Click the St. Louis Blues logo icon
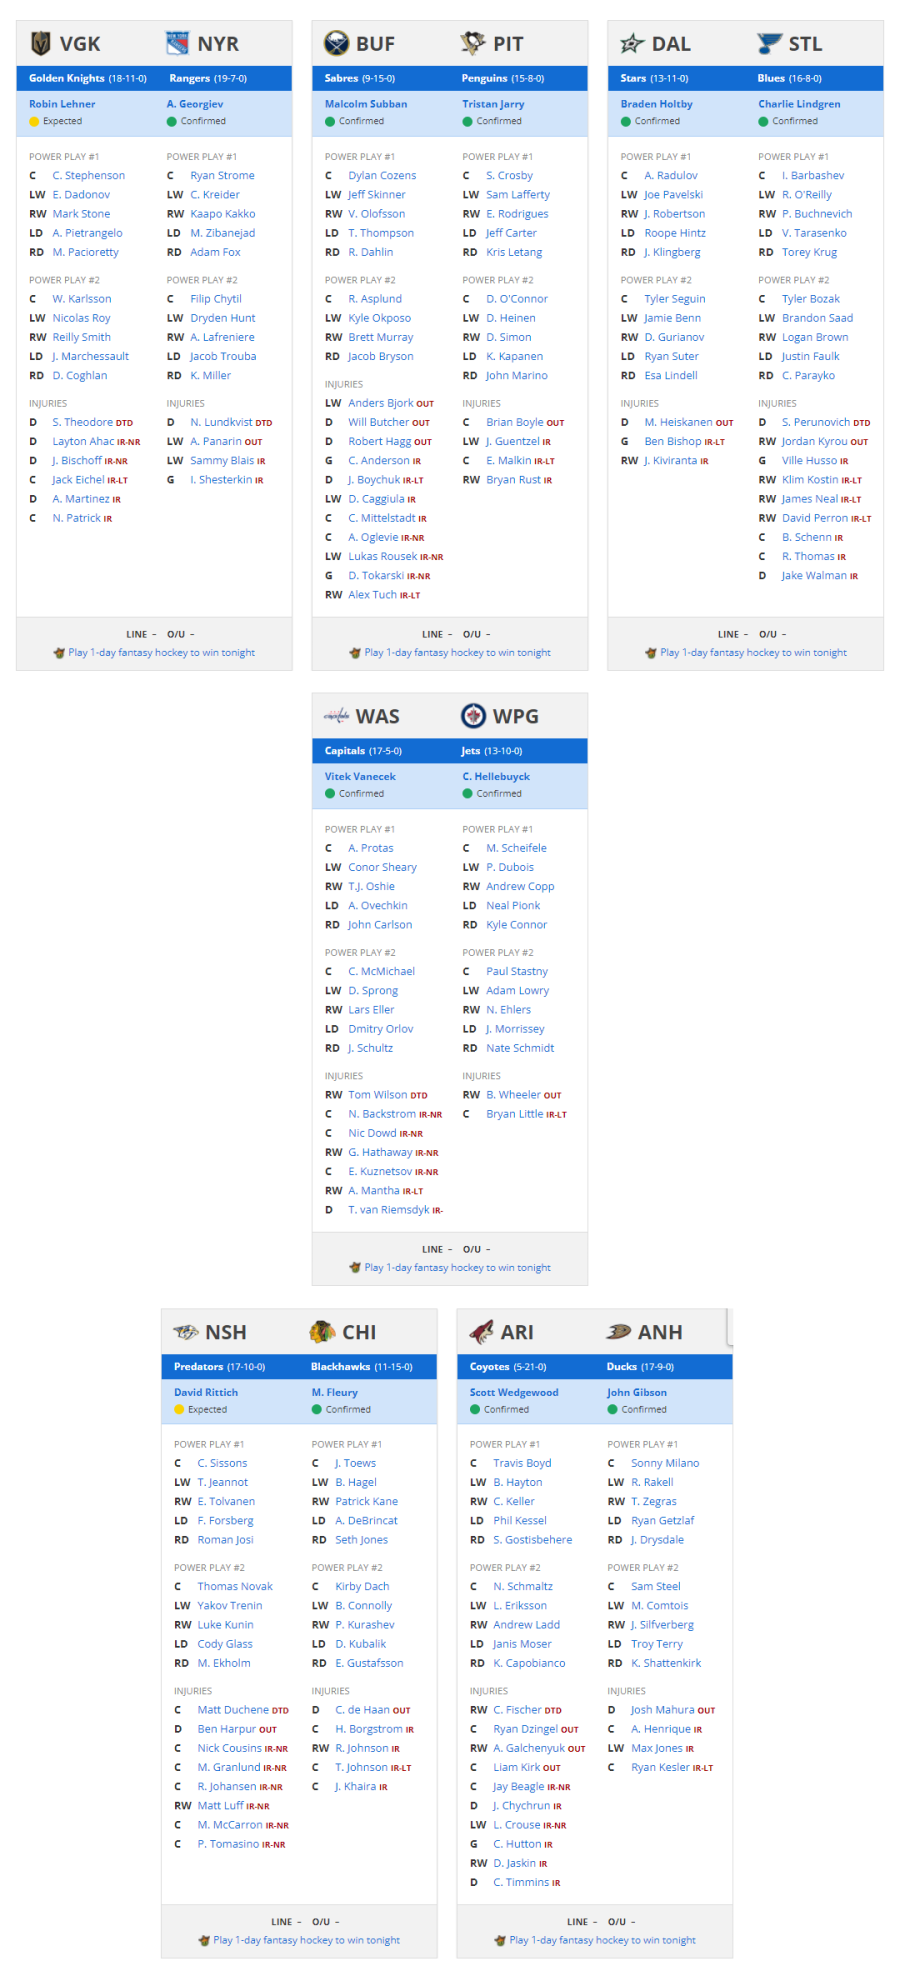The height and width of the screenshot is (1981, 900). tap(769, 44)
